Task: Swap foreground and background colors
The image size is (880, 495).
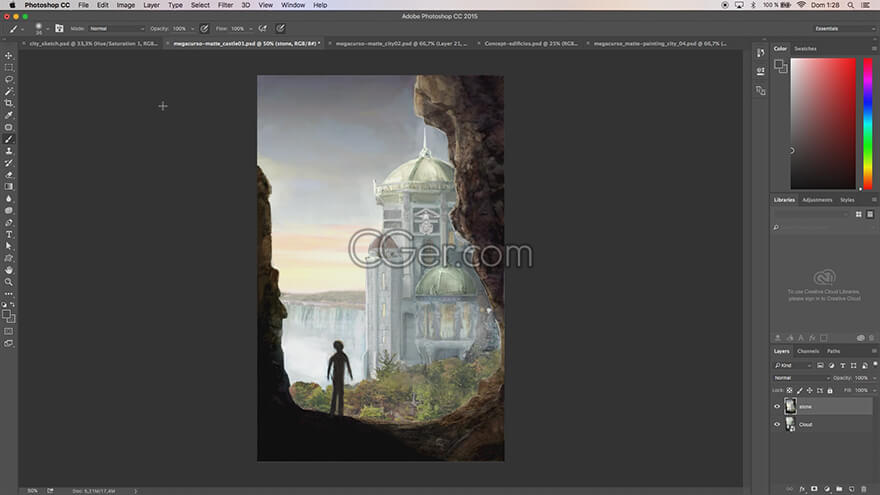Action: (x=12, y=304)
